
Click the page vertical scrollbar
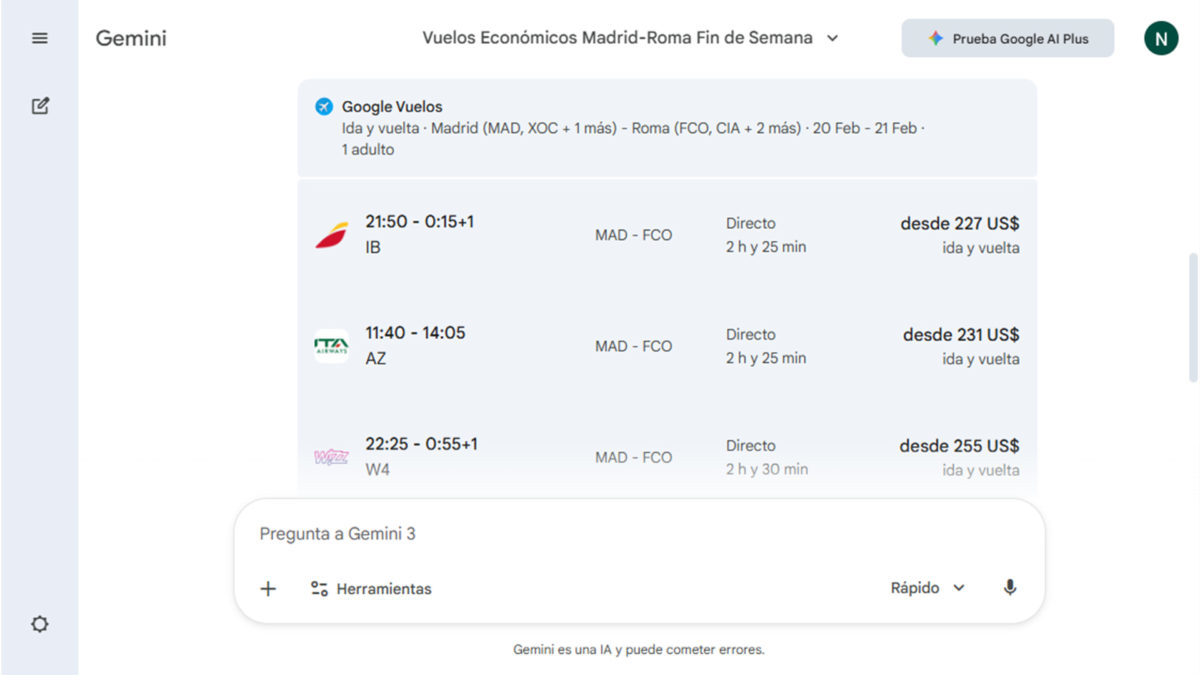[x=1192, y=316]
